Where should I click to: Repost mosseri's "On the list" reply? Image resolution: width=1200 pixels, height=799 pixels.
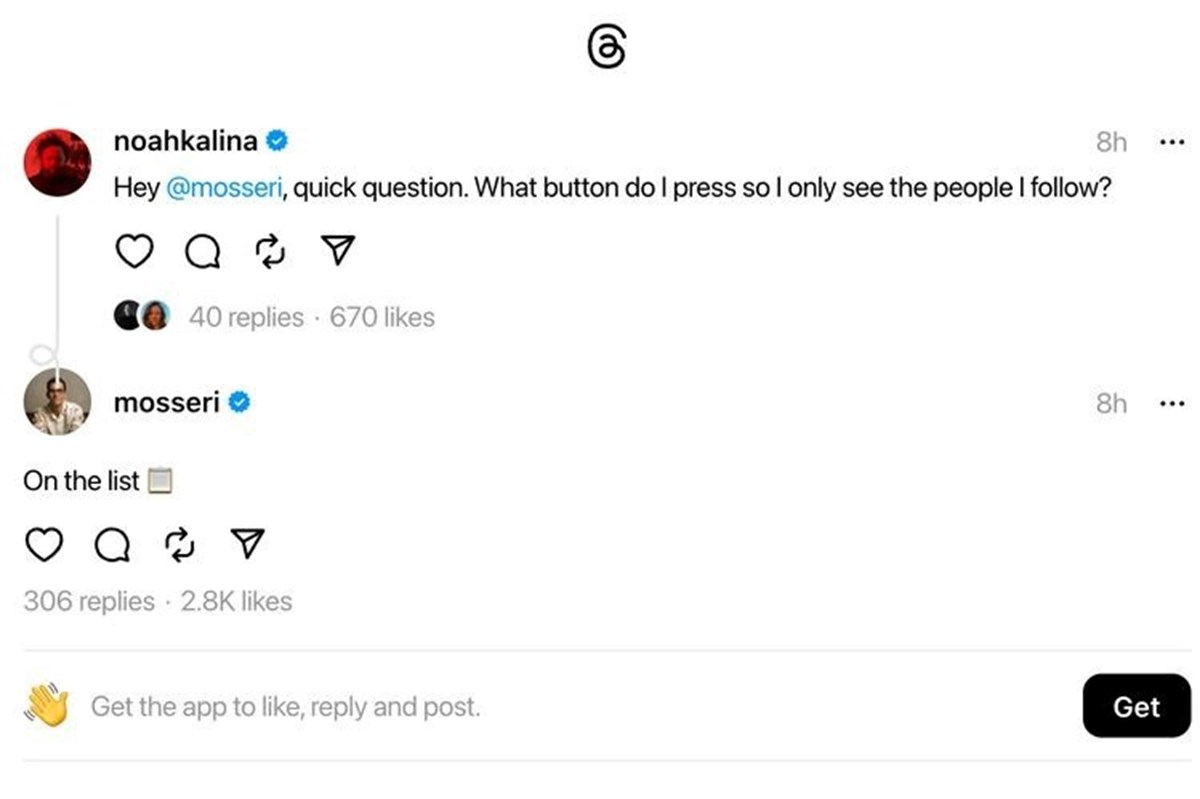tap(179, 544)
